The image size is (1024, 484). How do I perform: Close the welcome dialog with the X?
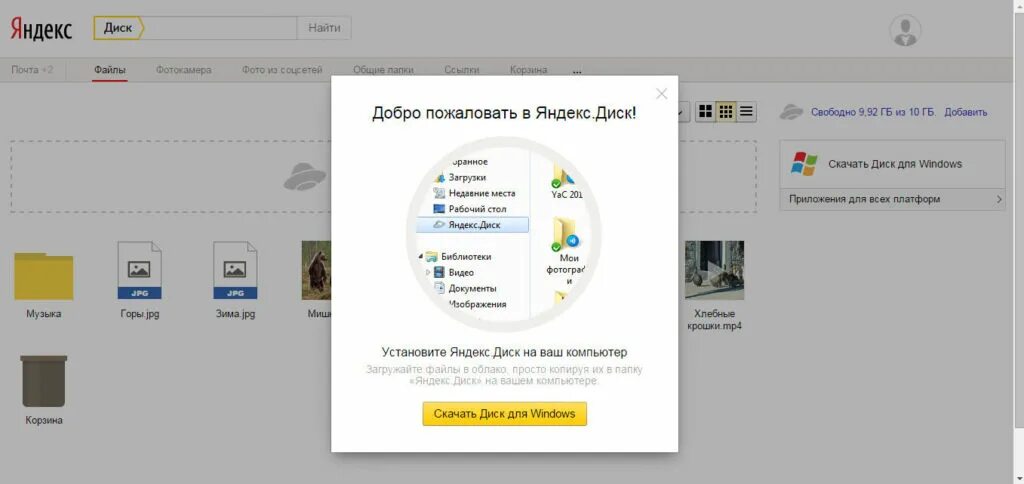tap(662, 94)
